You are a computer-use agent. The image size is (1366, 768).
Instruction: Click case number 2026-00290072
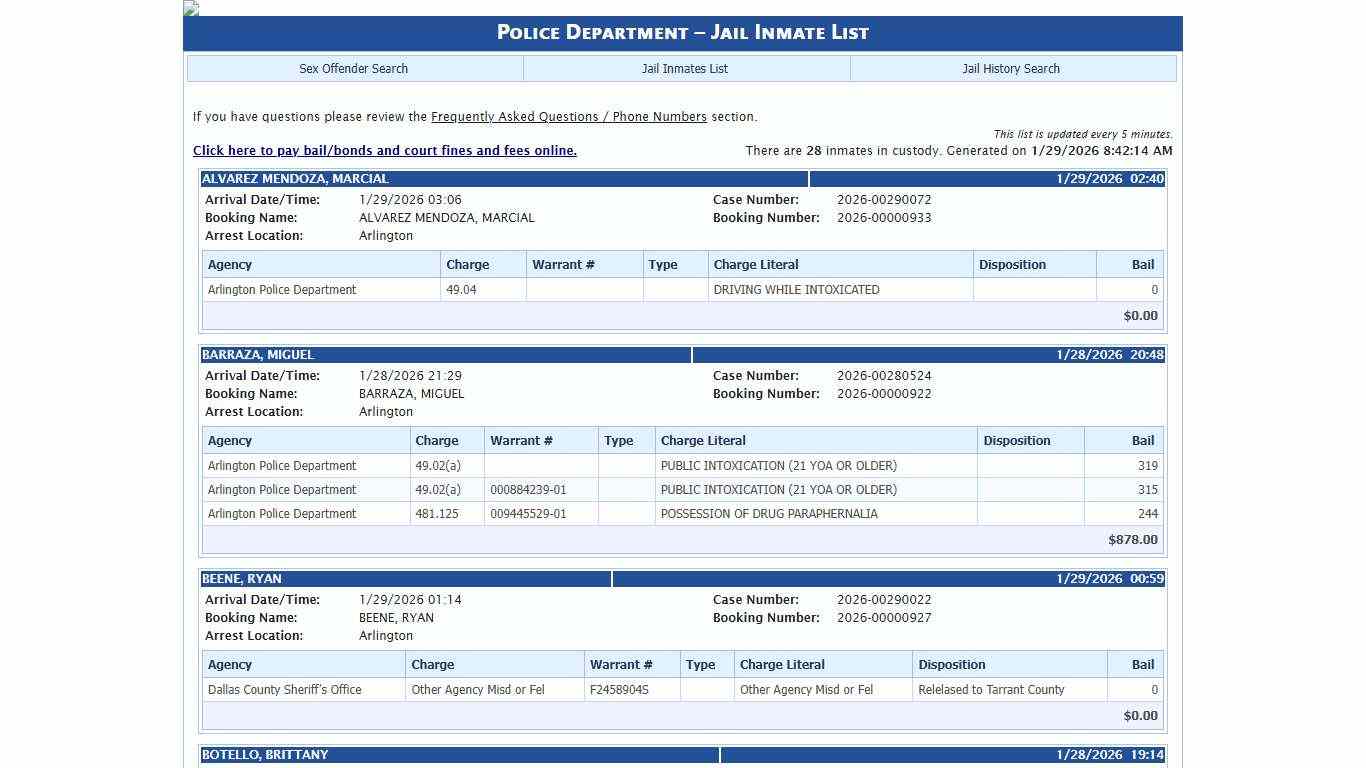click(884, 200)
